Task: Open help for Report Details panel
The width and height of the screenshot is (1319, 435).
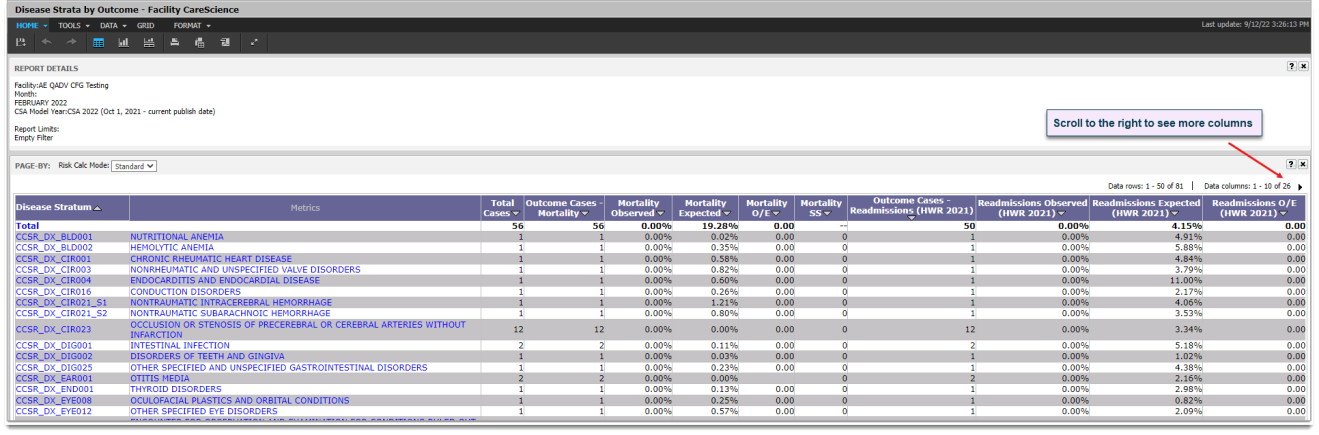Action: 1291,66
